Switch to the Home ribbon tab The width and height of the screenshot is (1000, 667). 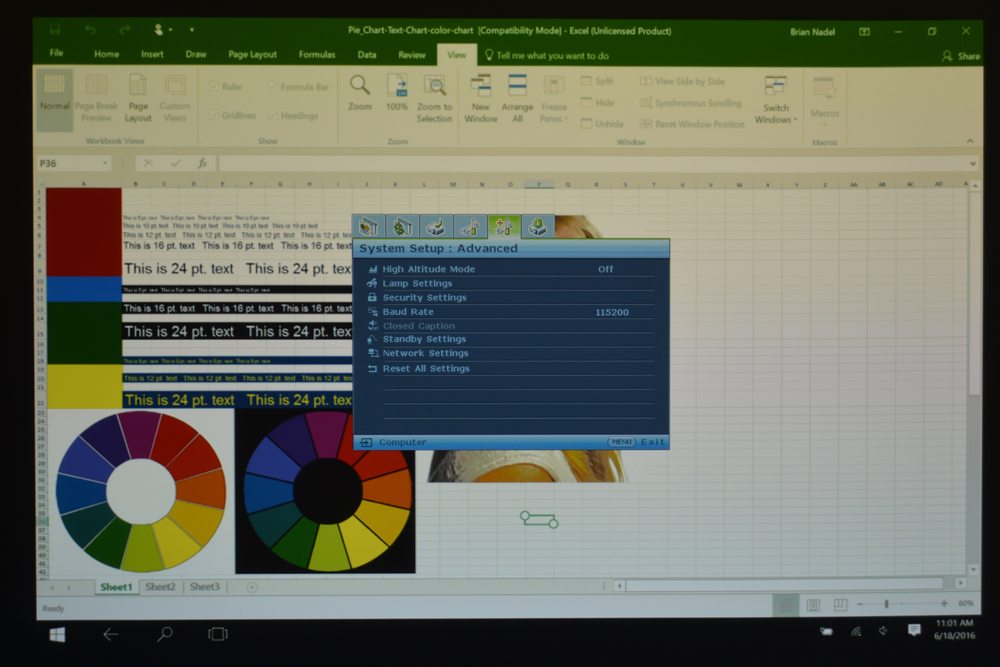pos(107,54)
